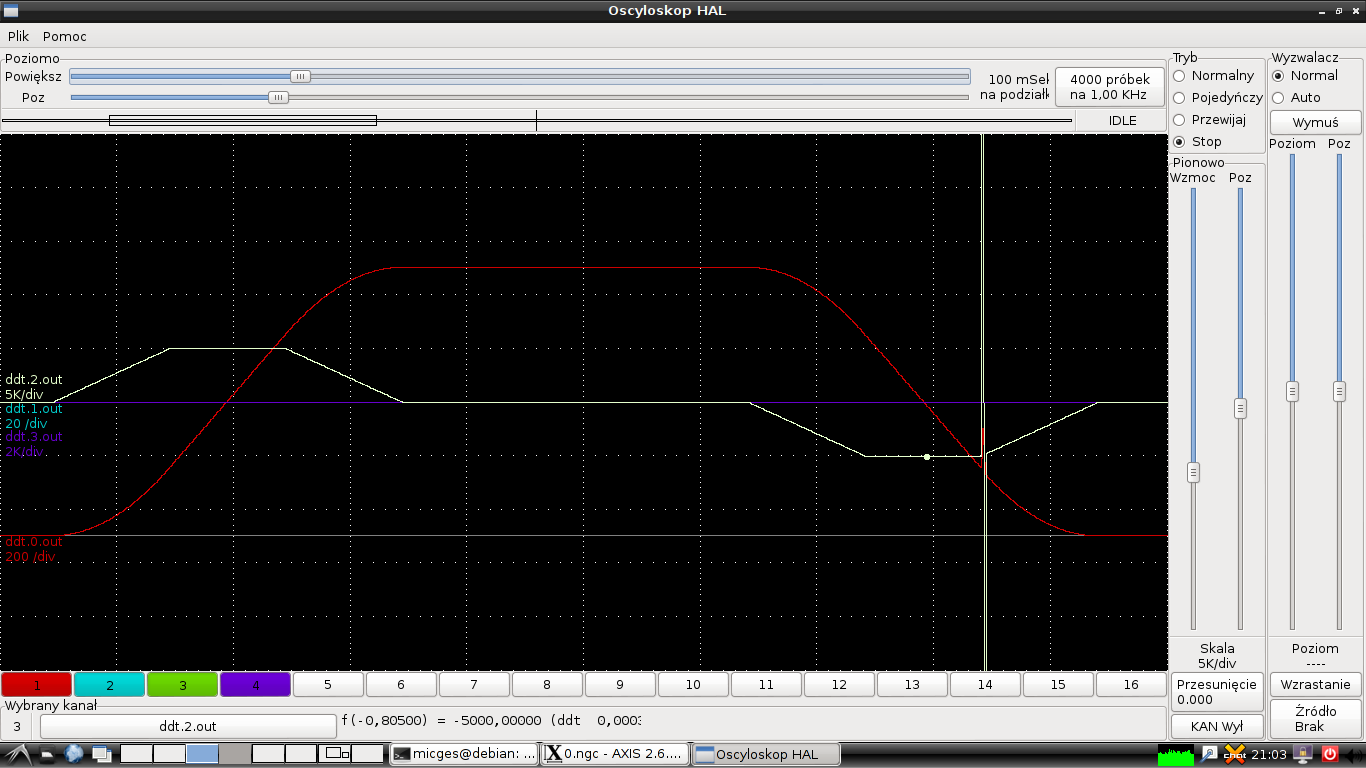Choose Auto trigger mode
Viewport: 1366px width, 768px height.
(1296, 97)
